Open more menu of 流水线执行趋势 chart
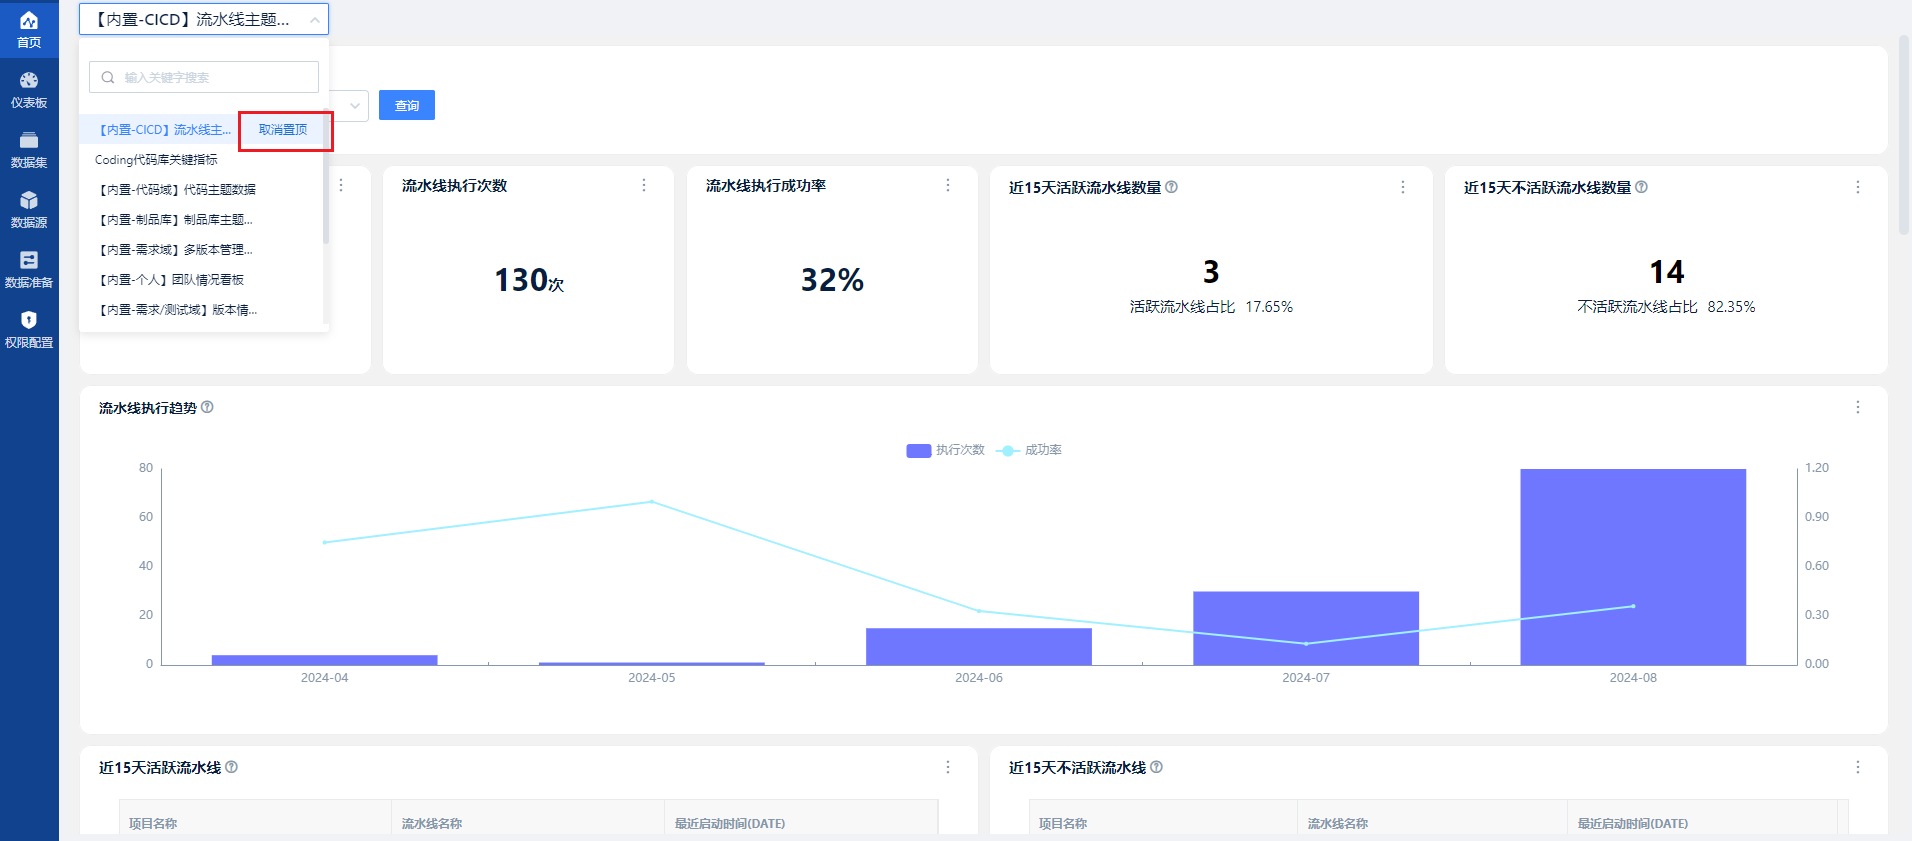 [1858, 407]
